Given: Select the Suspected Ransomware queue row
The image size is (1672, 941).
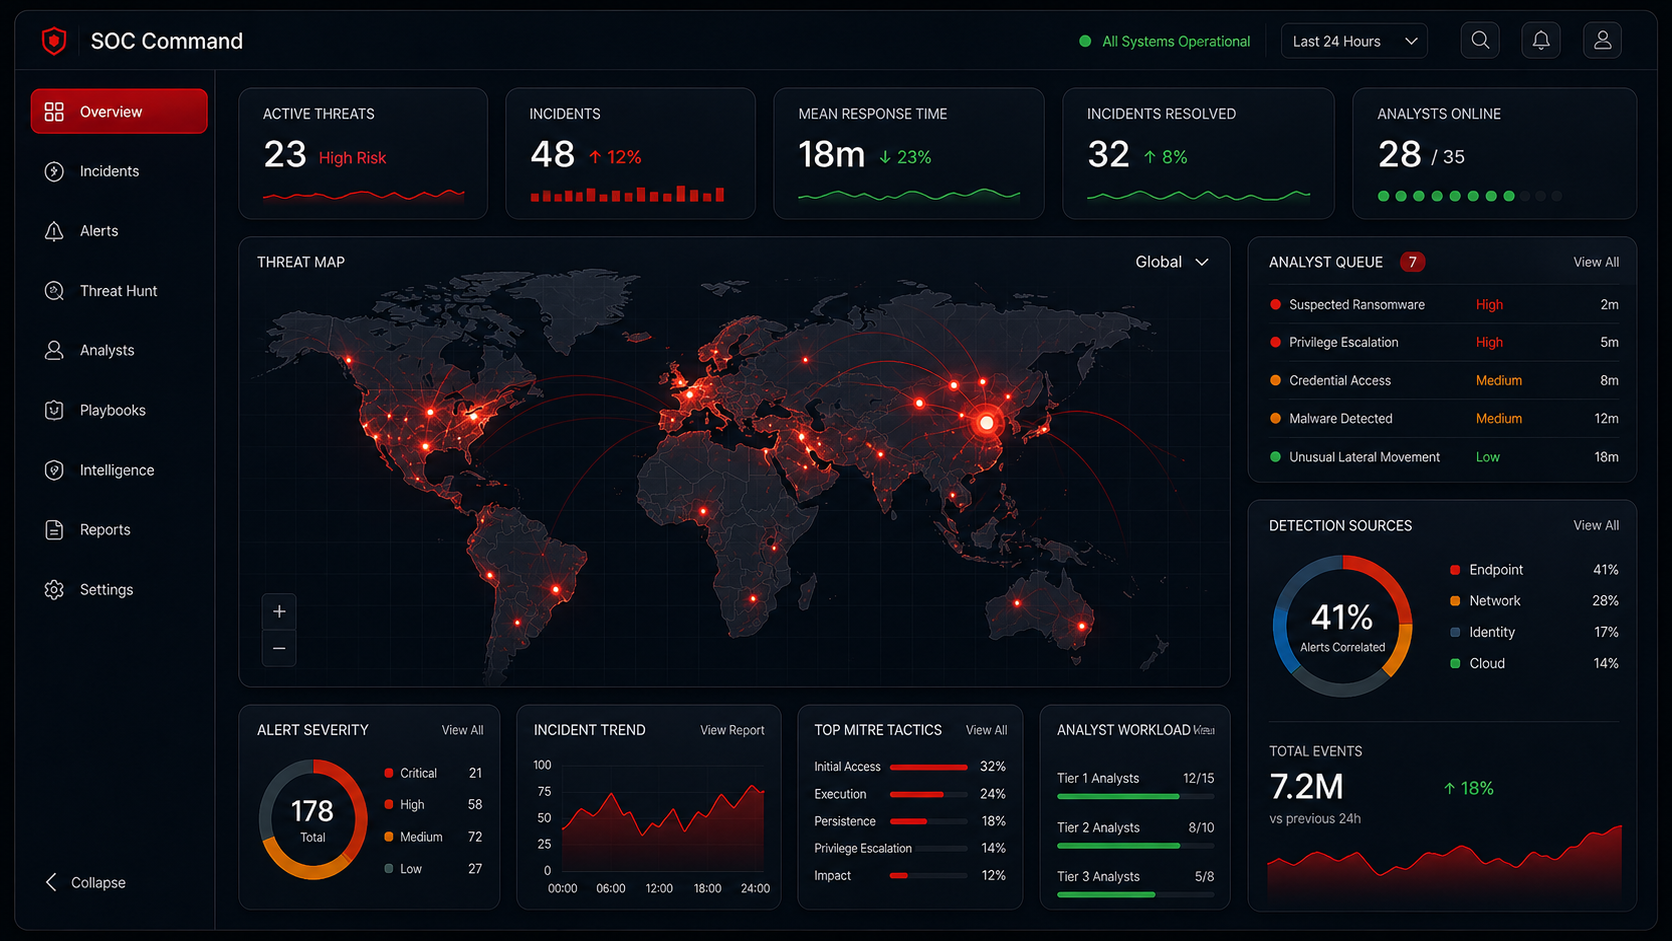Looking at the screenshot, I should coord(1443,305).
